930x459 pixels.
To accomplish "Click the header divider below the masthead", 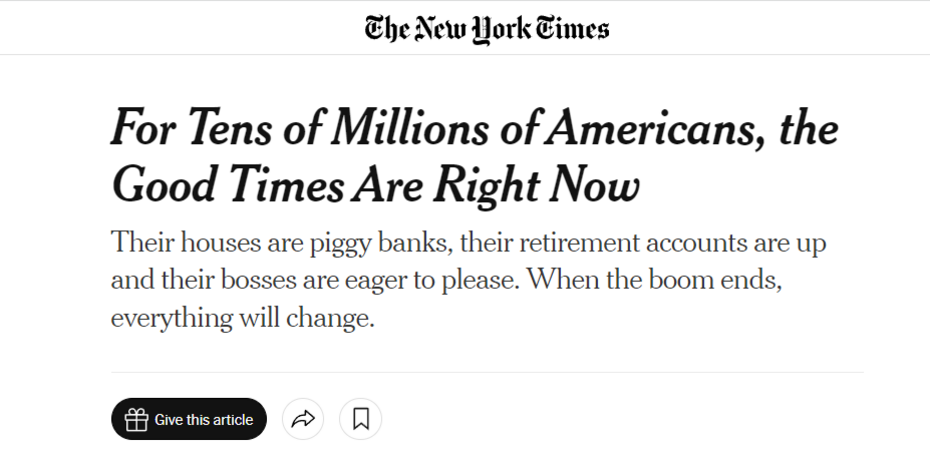I will tap(465, 55).
